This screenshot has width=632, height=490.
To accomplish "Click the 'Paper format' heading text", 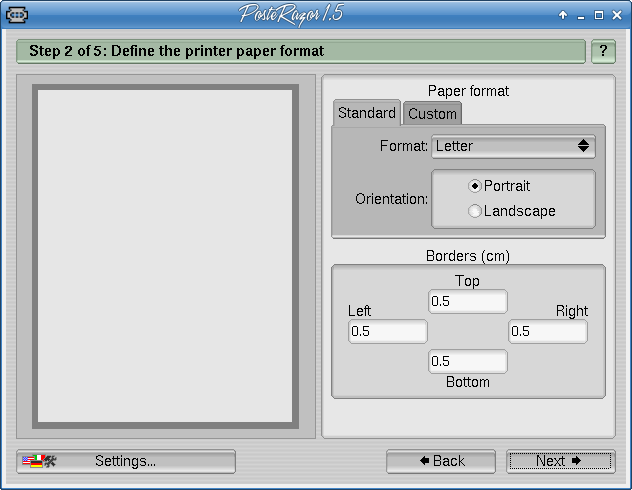I will (x=468, y=91).
